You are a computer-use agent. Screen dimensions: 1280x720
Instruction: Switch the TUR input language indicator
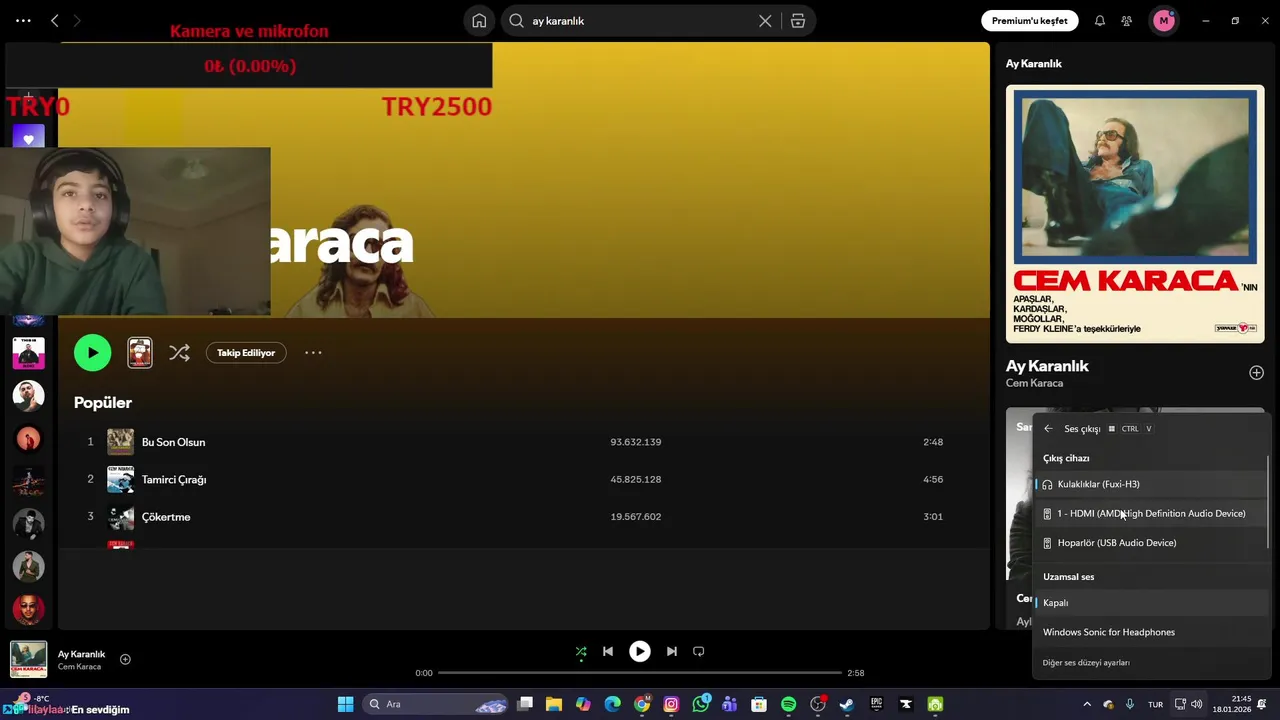[x=1155, y=704]
